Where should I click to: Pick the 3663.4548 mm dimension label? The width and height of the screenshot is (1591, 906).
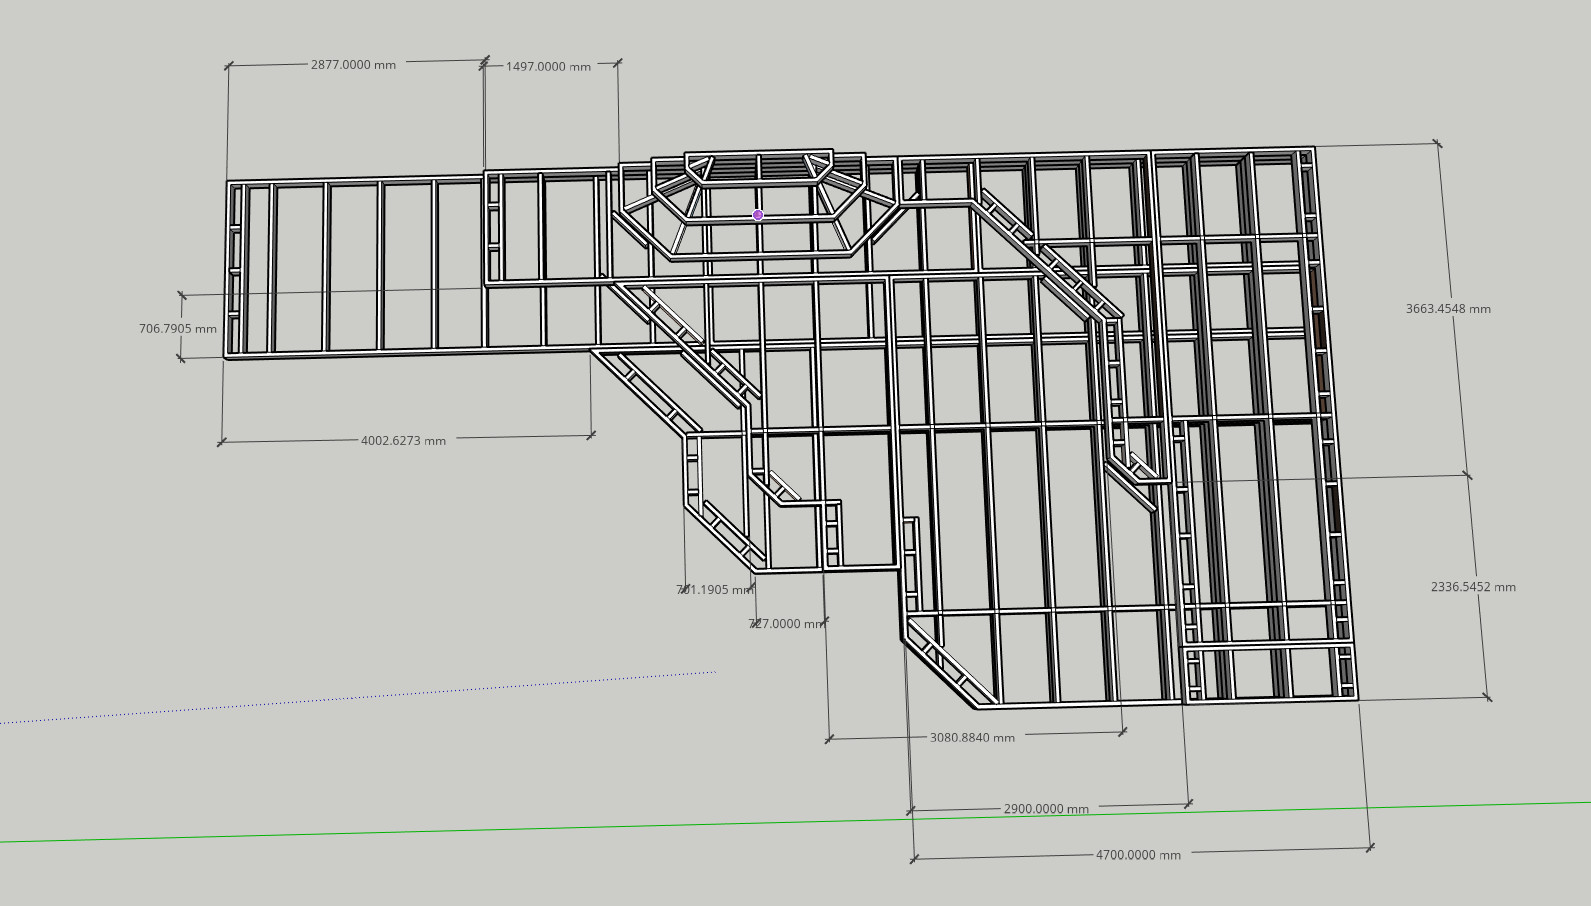[1448, 309]
